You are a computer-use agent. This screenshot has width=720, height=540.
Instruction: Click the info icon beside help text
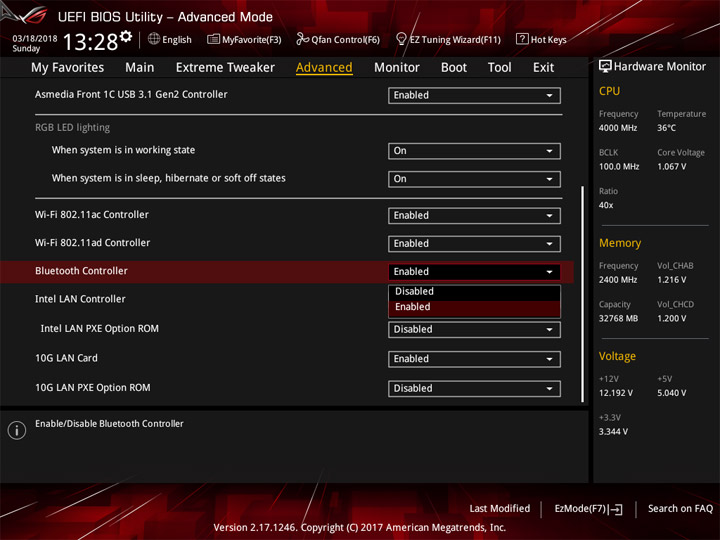click(x=17, y=430)
